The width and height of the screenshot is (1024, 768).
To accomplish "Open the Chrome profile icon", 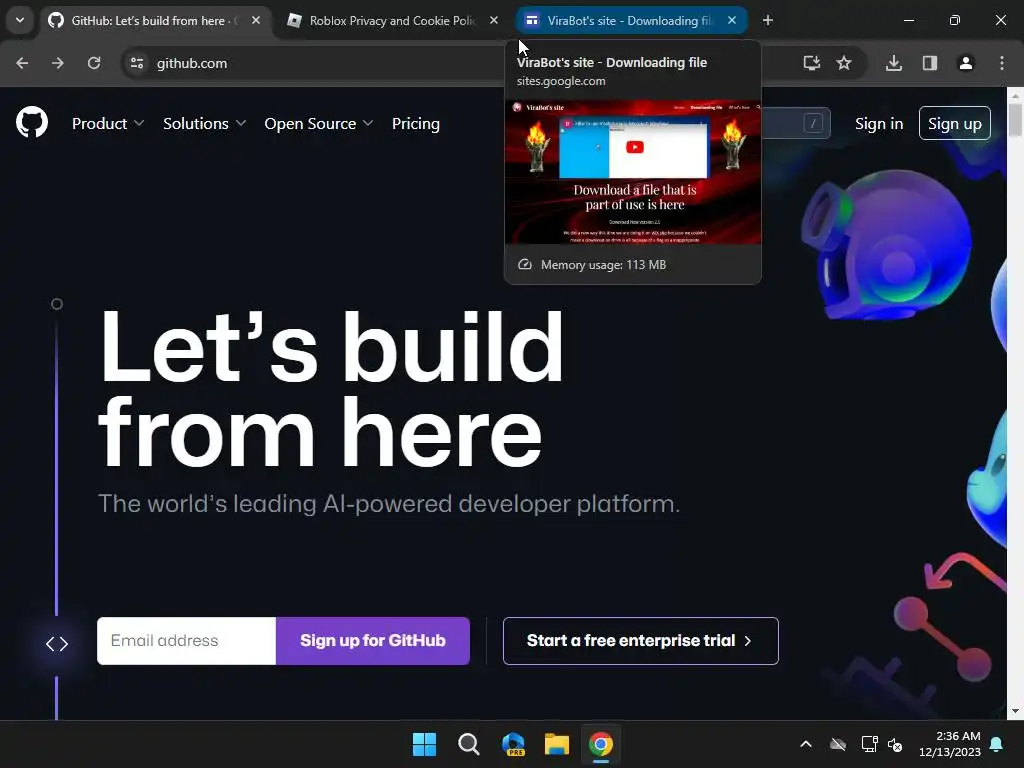I will [966, 63].
